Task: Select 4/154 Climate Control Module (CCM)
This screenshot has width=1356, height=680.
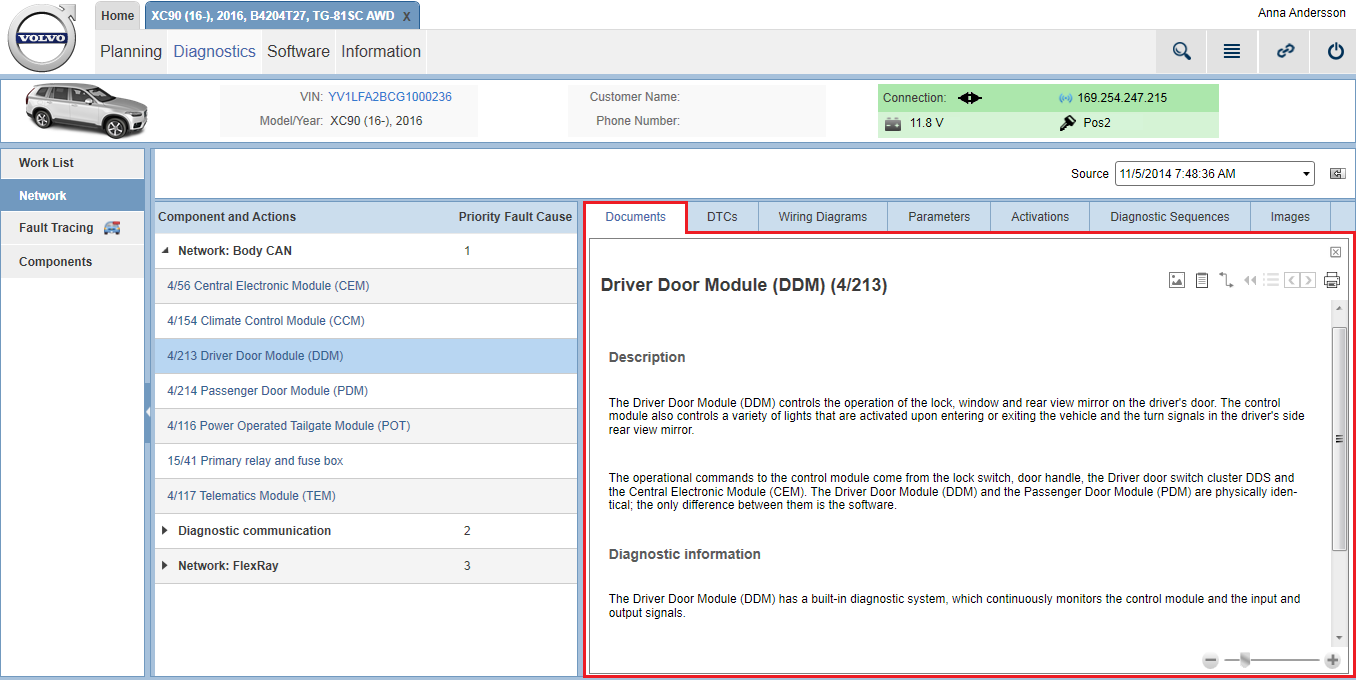Action: [x=366, y=321]
